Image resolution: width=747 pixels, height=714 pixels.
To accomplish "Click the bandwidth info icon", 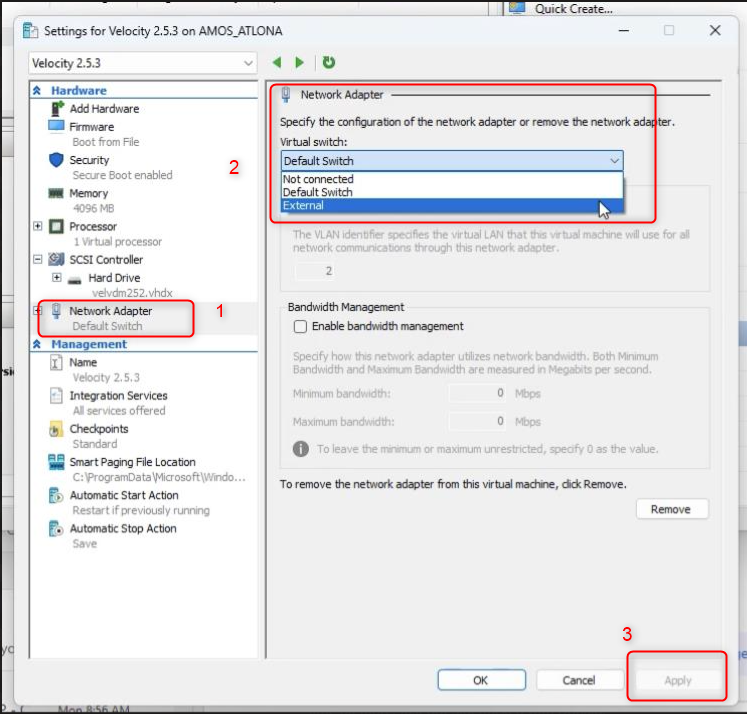I will point(301,449).
